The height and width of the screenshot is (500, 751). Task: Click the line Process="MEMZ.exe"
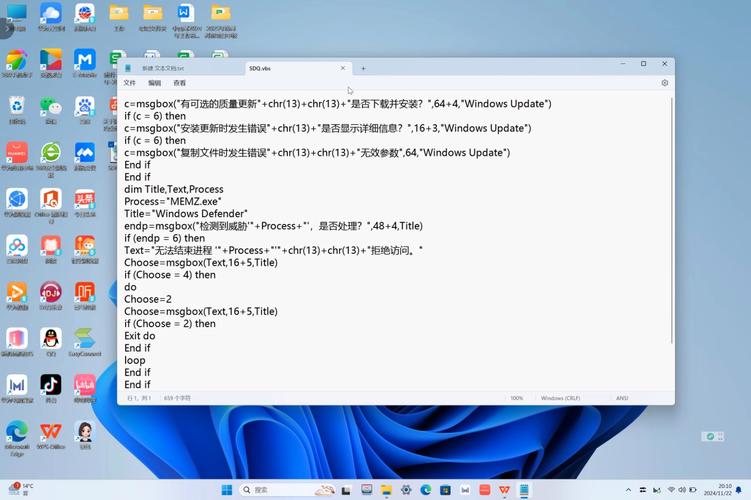click(173, 201)
